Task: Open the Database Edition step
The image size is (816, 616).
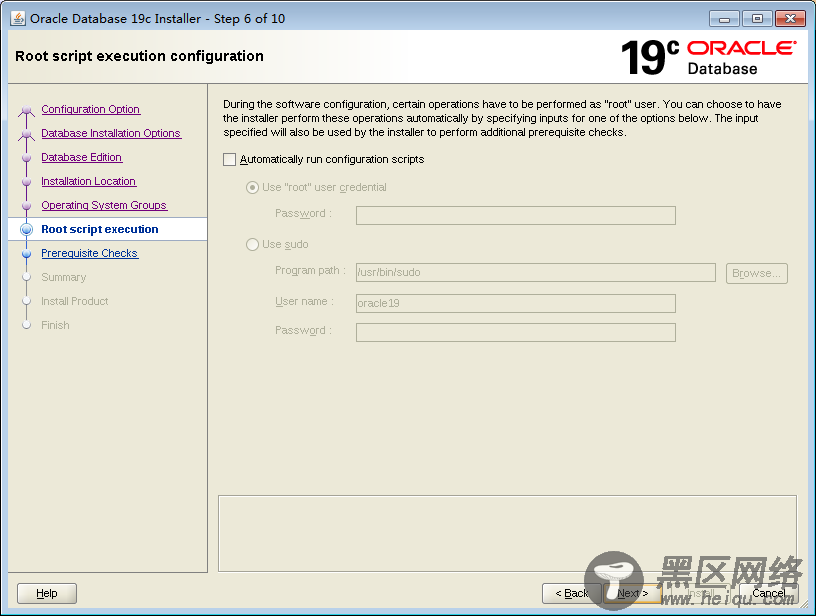Action: tap(82, 157)
